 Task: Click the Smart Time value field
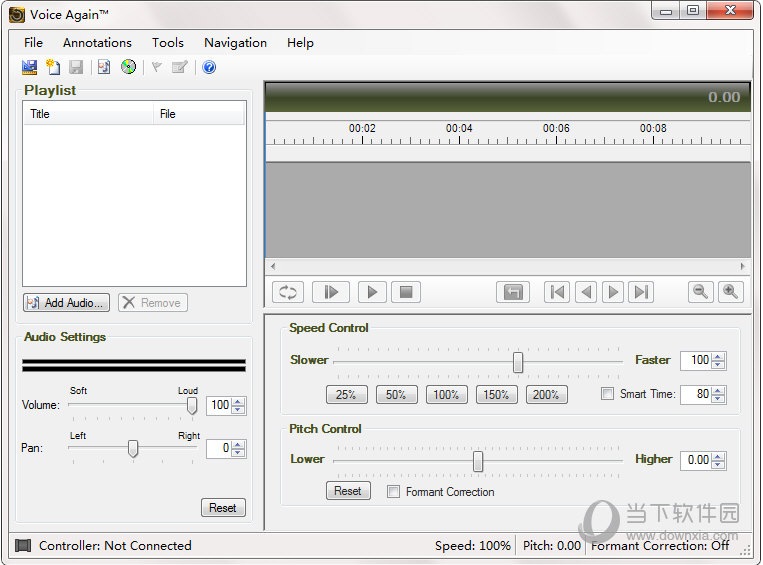(697, 394)
